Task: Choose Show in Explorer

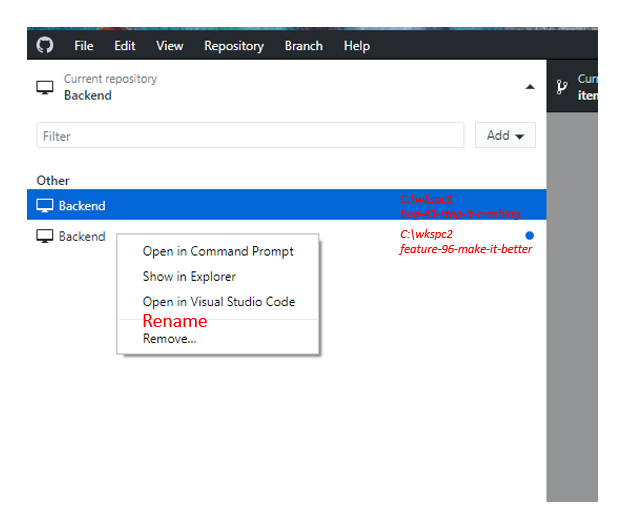Action: pyautogui.click(x=218, y=277)
